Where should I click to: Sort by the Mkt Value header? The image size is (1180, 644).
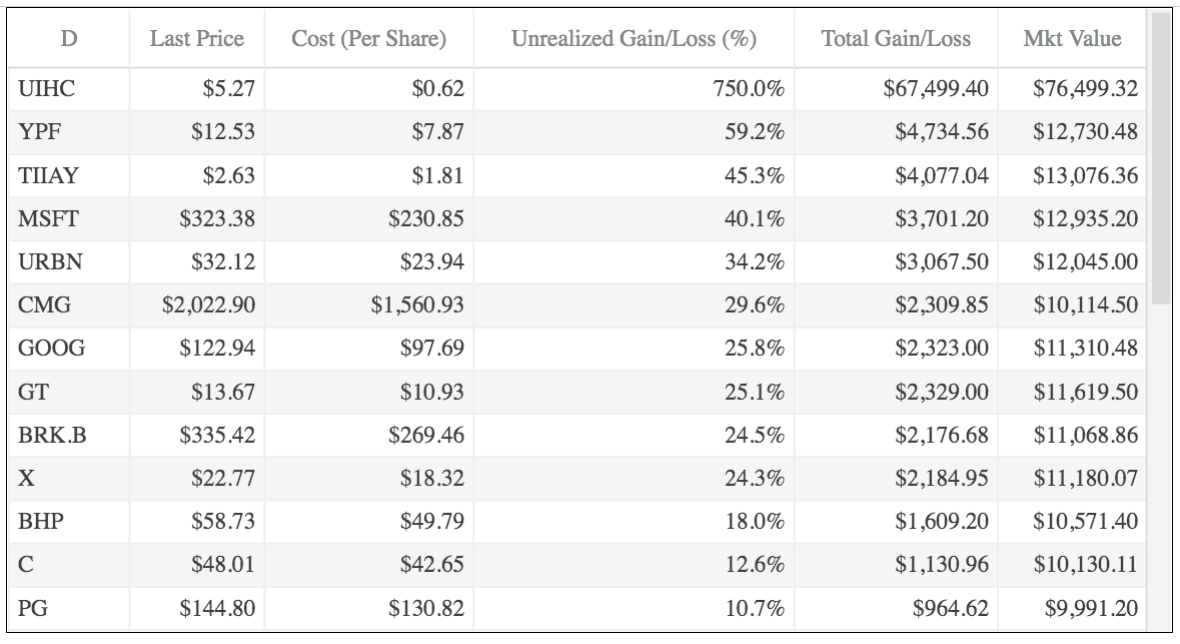point(1072,39)
